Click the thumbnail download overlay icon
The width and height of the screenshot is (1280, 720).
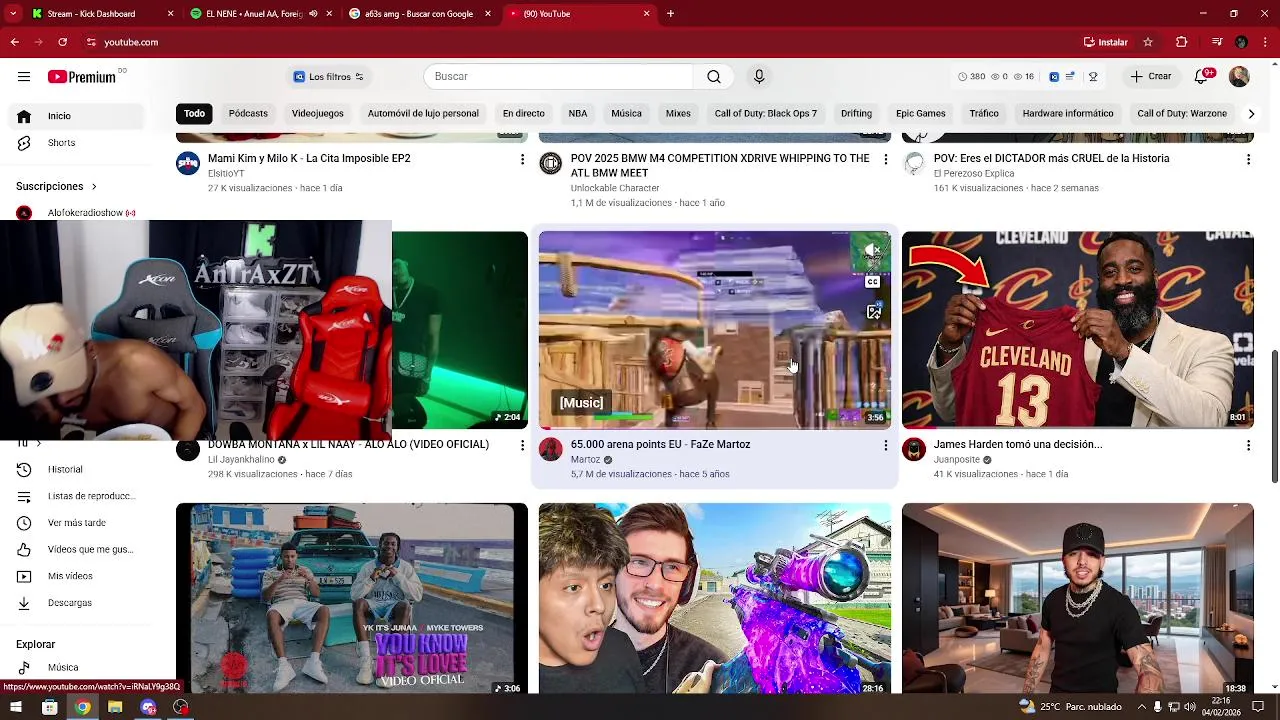coord(873,312)
